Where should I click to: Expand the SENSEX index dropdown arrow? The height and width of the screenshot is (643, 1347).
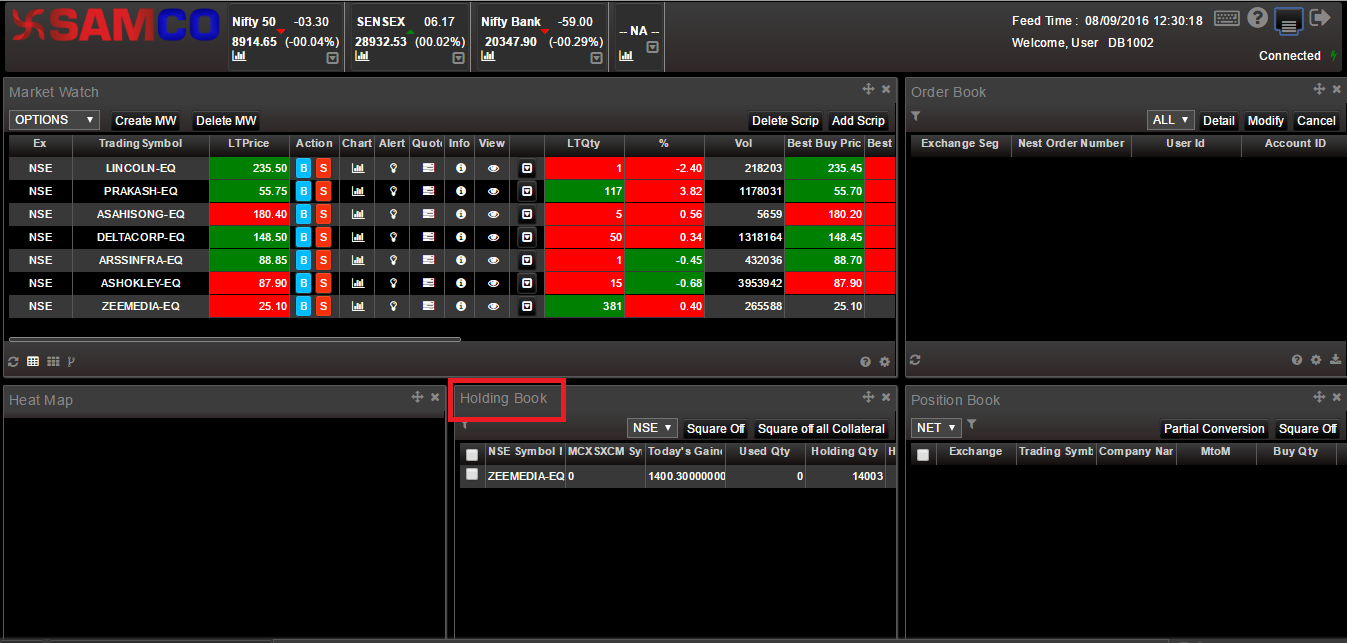[459, 58]
